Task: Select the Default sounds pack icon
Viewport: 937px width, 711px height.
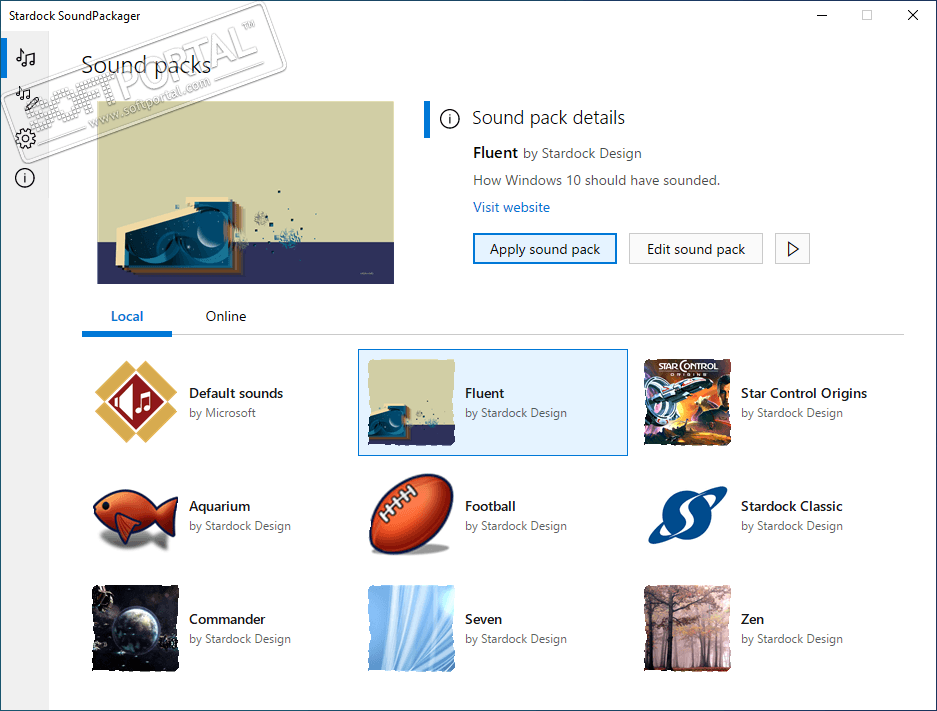Action: click(136, 402)
